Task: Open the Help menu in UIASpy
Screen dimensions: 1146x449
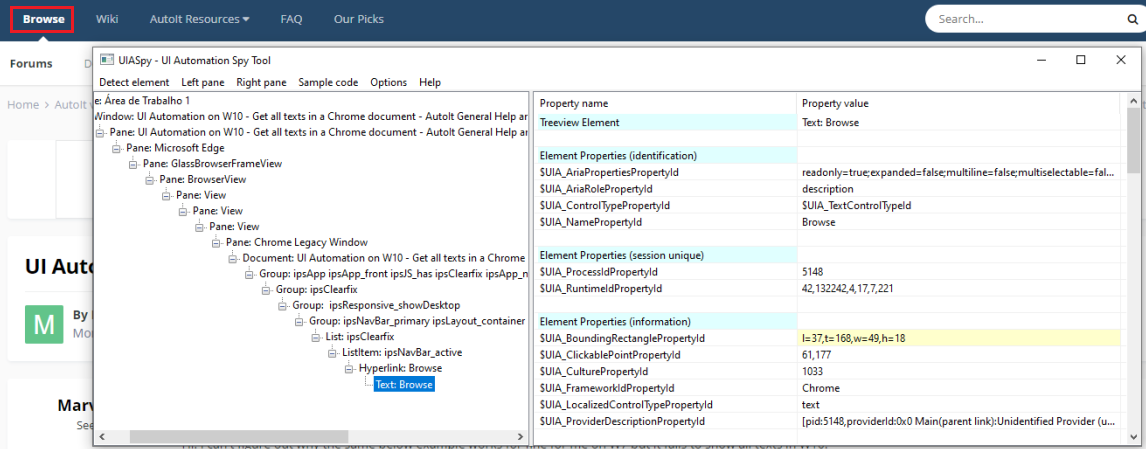Action: [430, 83]
